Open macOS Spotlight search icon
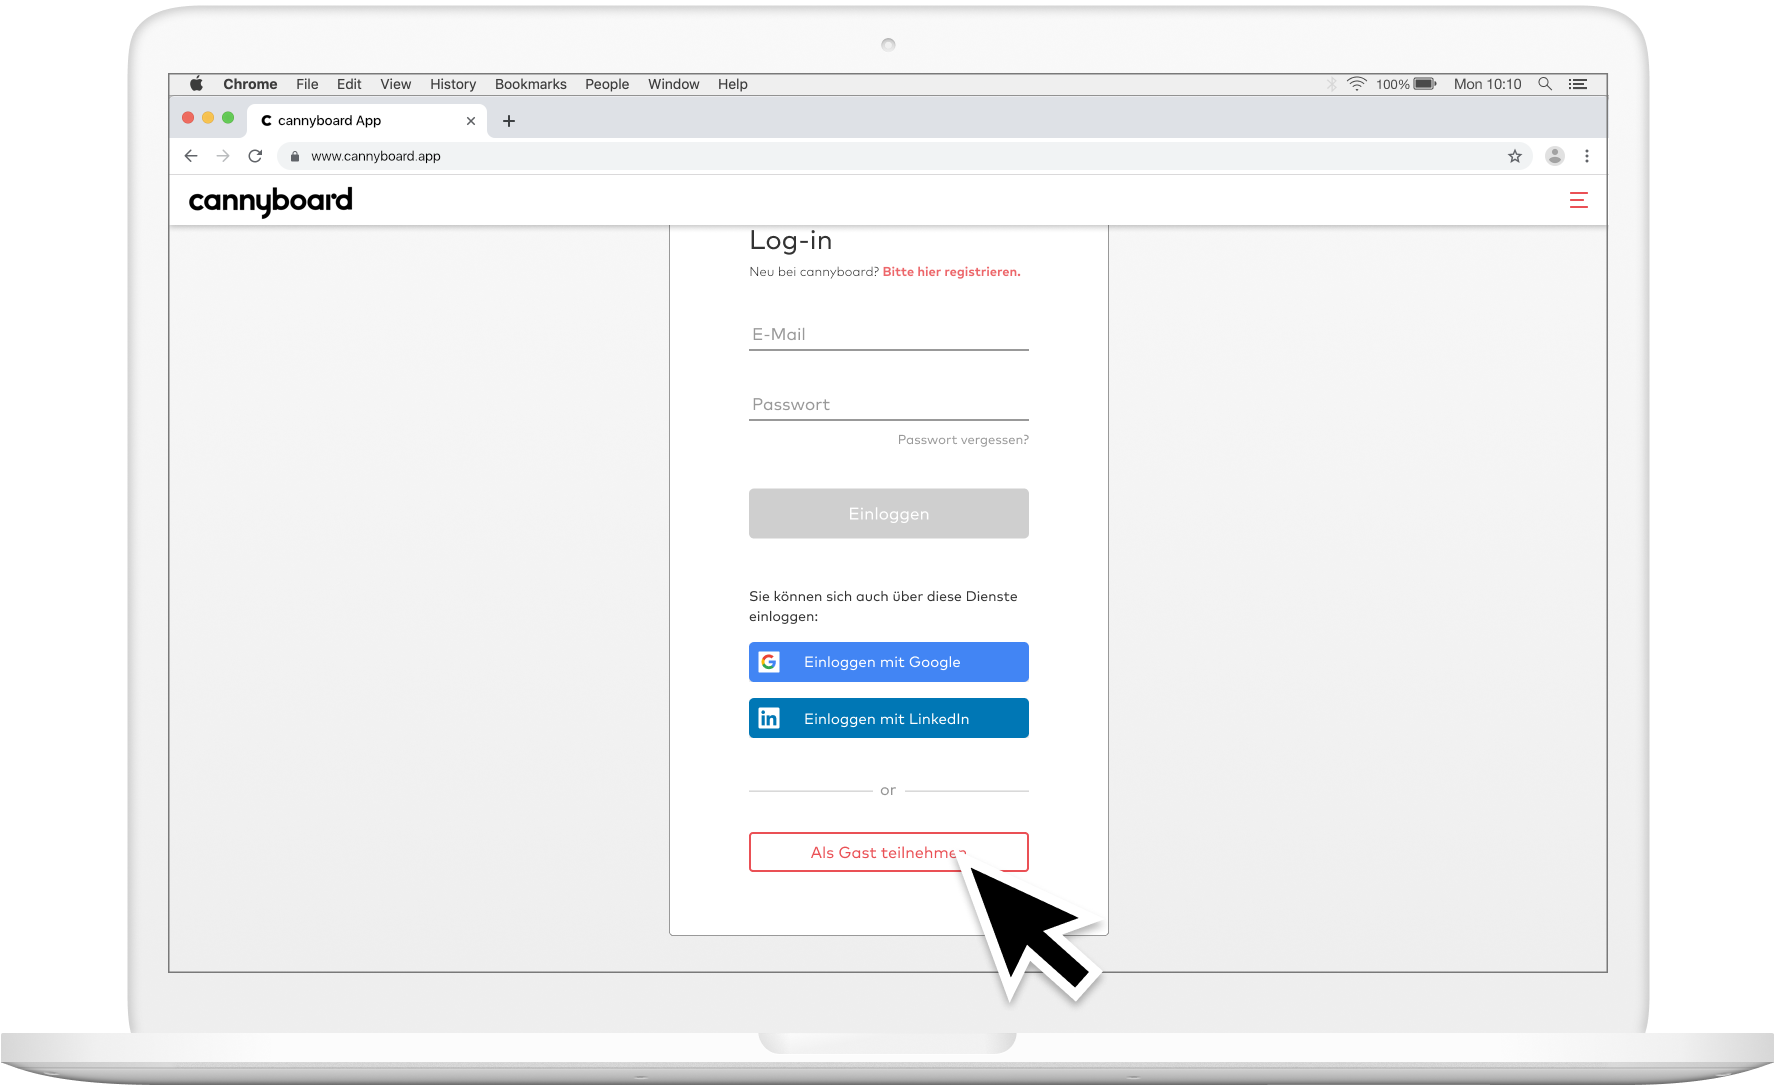1775x1085 pixels. click(x=1545, y=84)
